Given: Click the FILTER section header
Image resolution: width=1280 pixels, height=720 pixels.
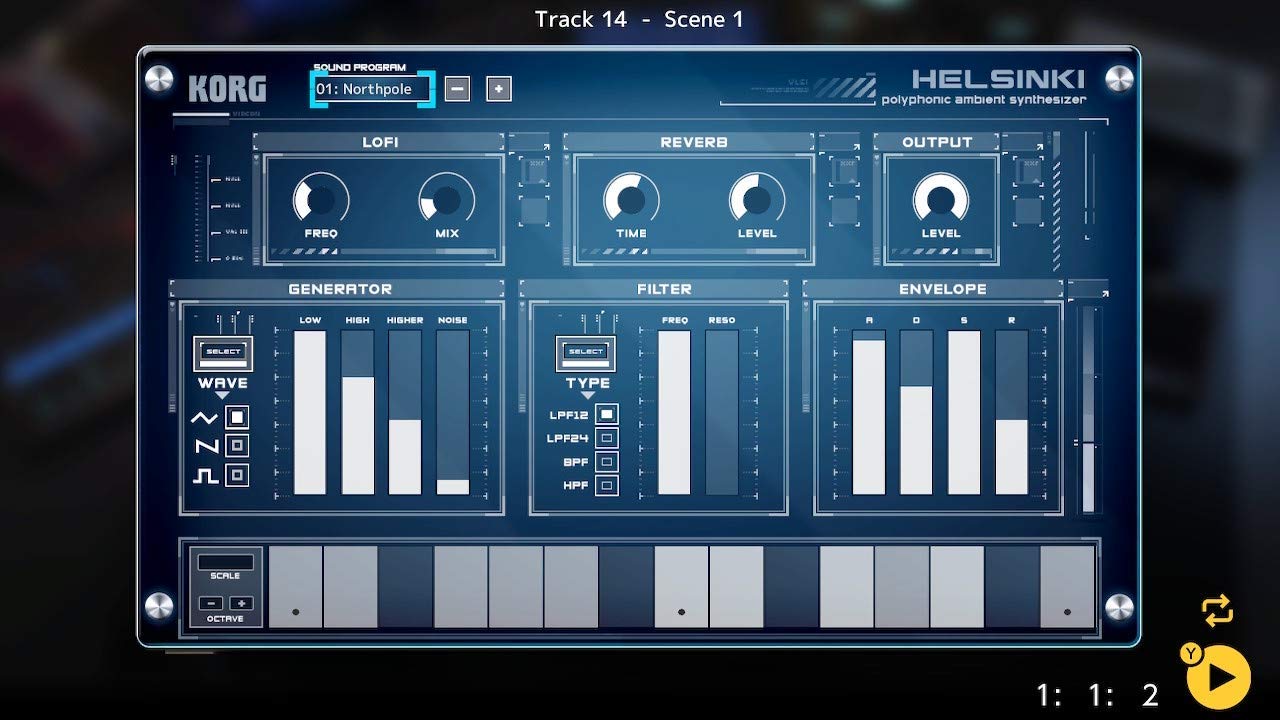Looking at the screenshot, I should (664, 289).
